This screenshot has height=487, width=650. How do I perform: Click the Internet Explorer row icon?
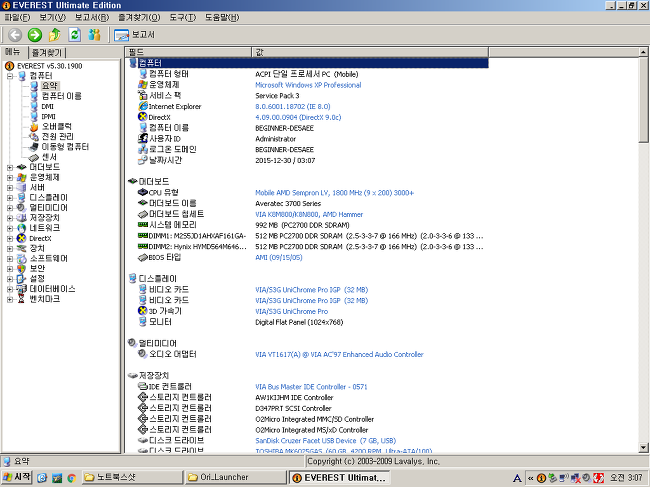(x=143, y=106)
